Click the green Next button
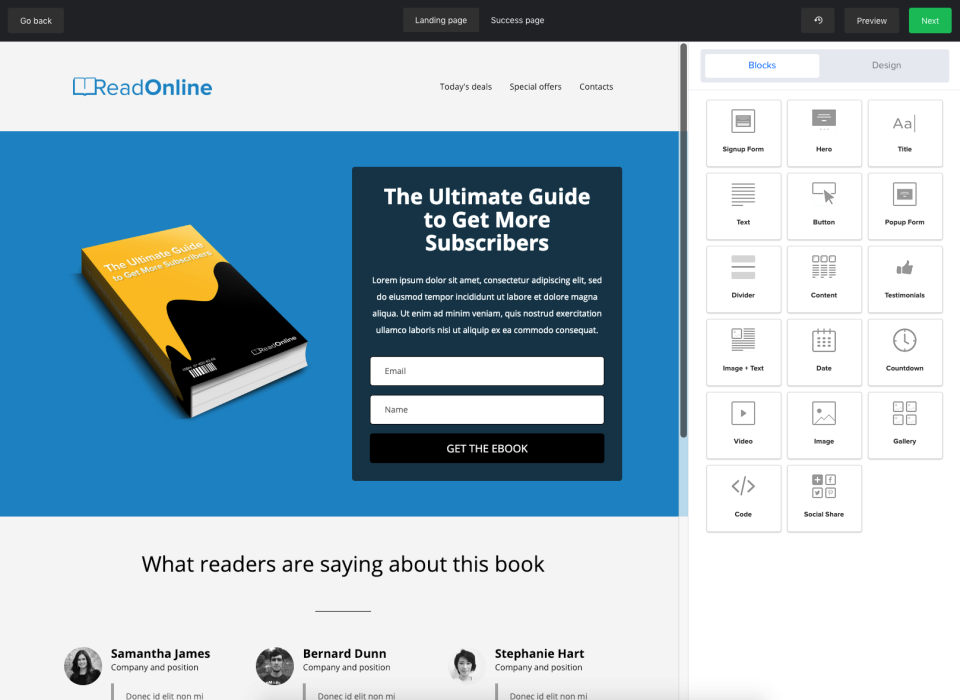Viewport: 960px width, 700px height. [x=929, y=20]
